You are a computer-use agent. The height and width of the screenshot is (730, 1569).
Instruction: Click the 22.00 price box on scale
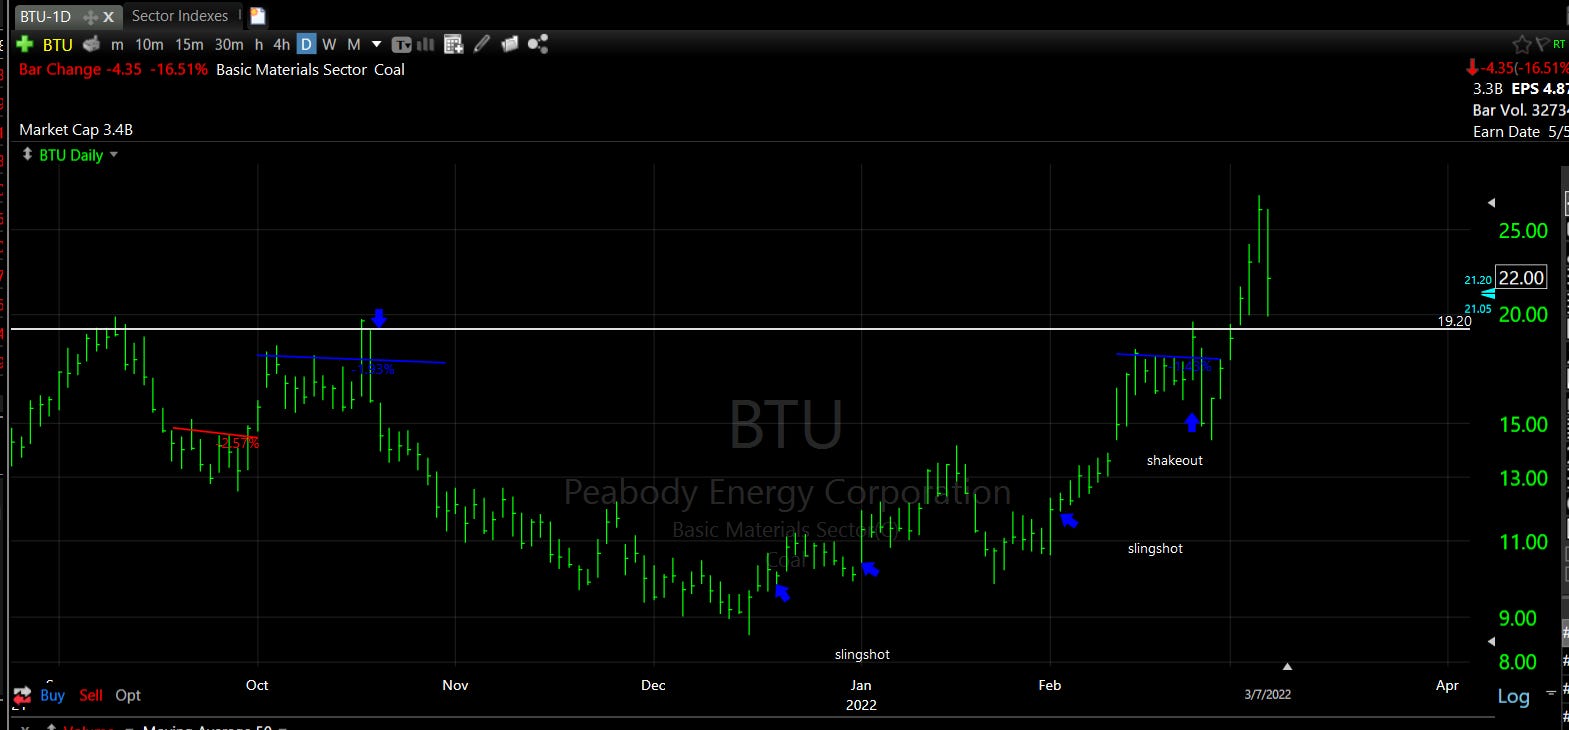(x=1521, y=278)
